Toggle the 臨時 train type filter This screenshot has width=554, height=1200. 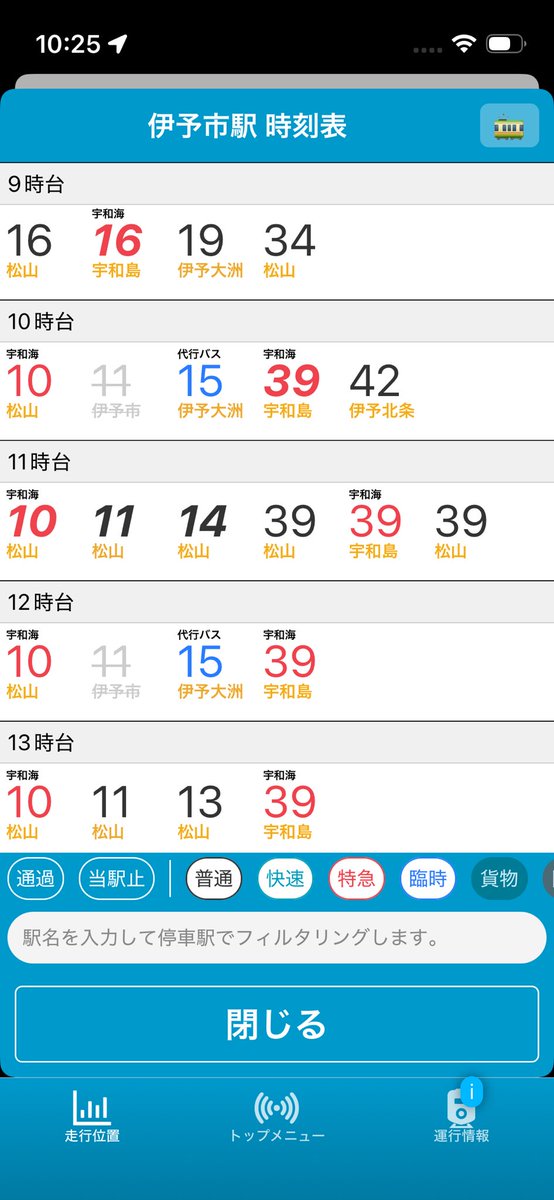click(x=428, y=879)
